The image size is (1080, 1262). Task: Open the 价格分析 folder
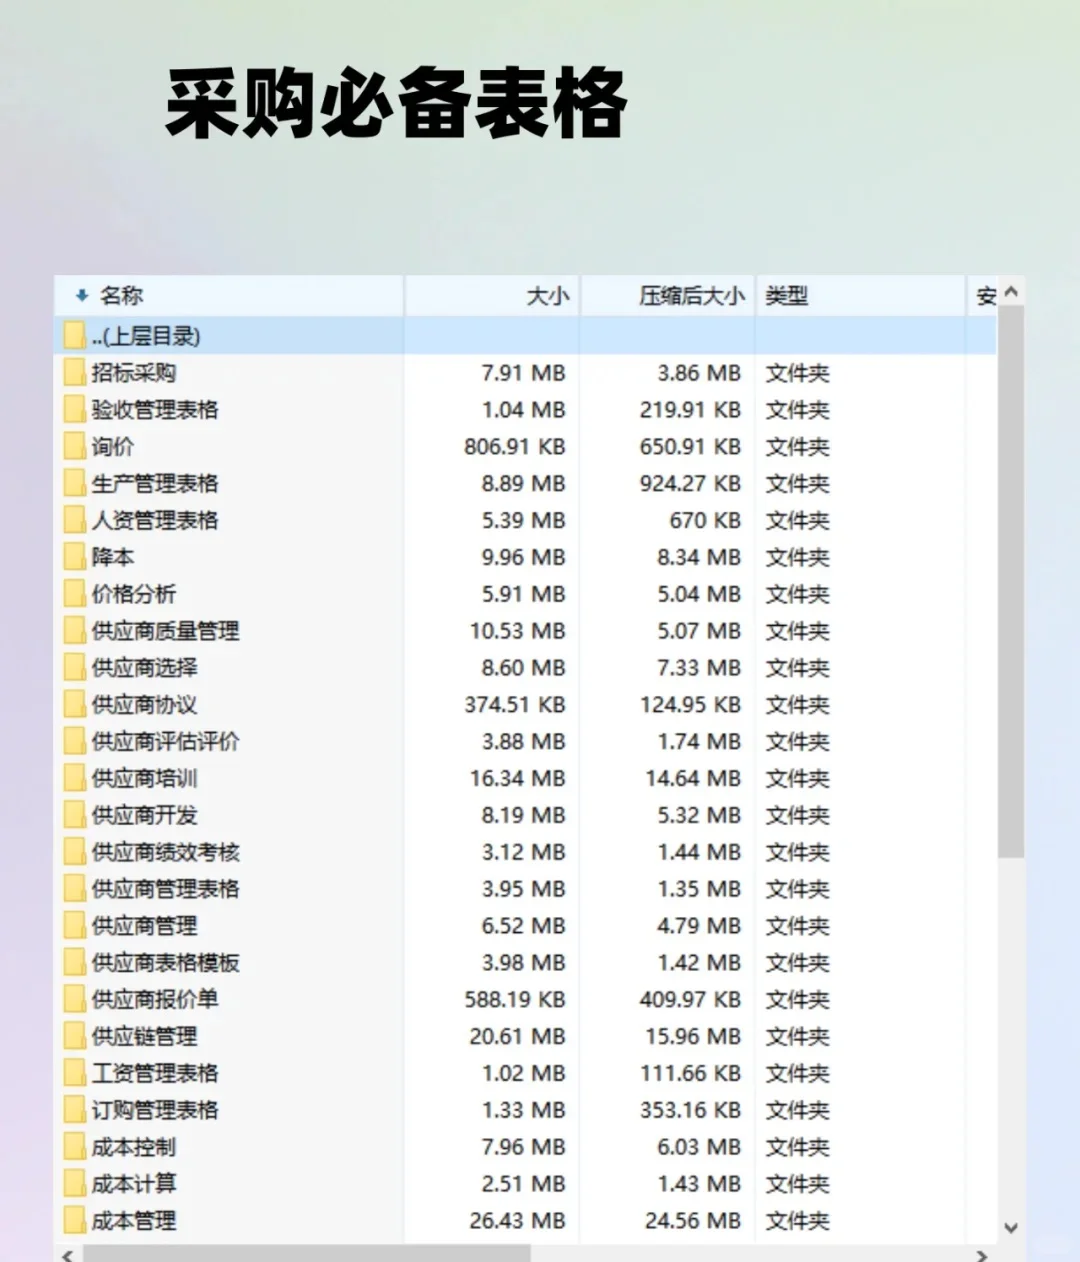point(130,594)
